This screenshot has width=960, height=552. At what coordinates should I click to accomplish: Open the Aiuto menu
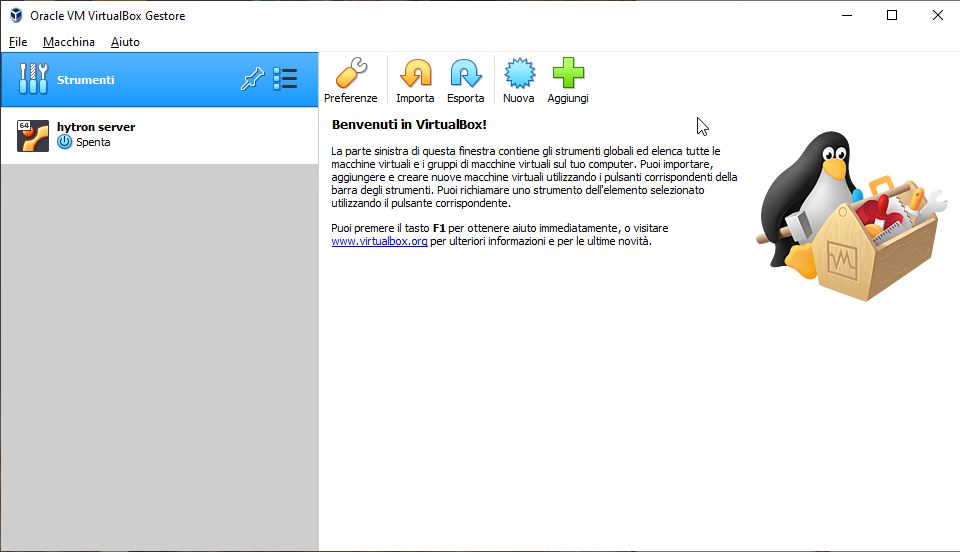(125, 42)
